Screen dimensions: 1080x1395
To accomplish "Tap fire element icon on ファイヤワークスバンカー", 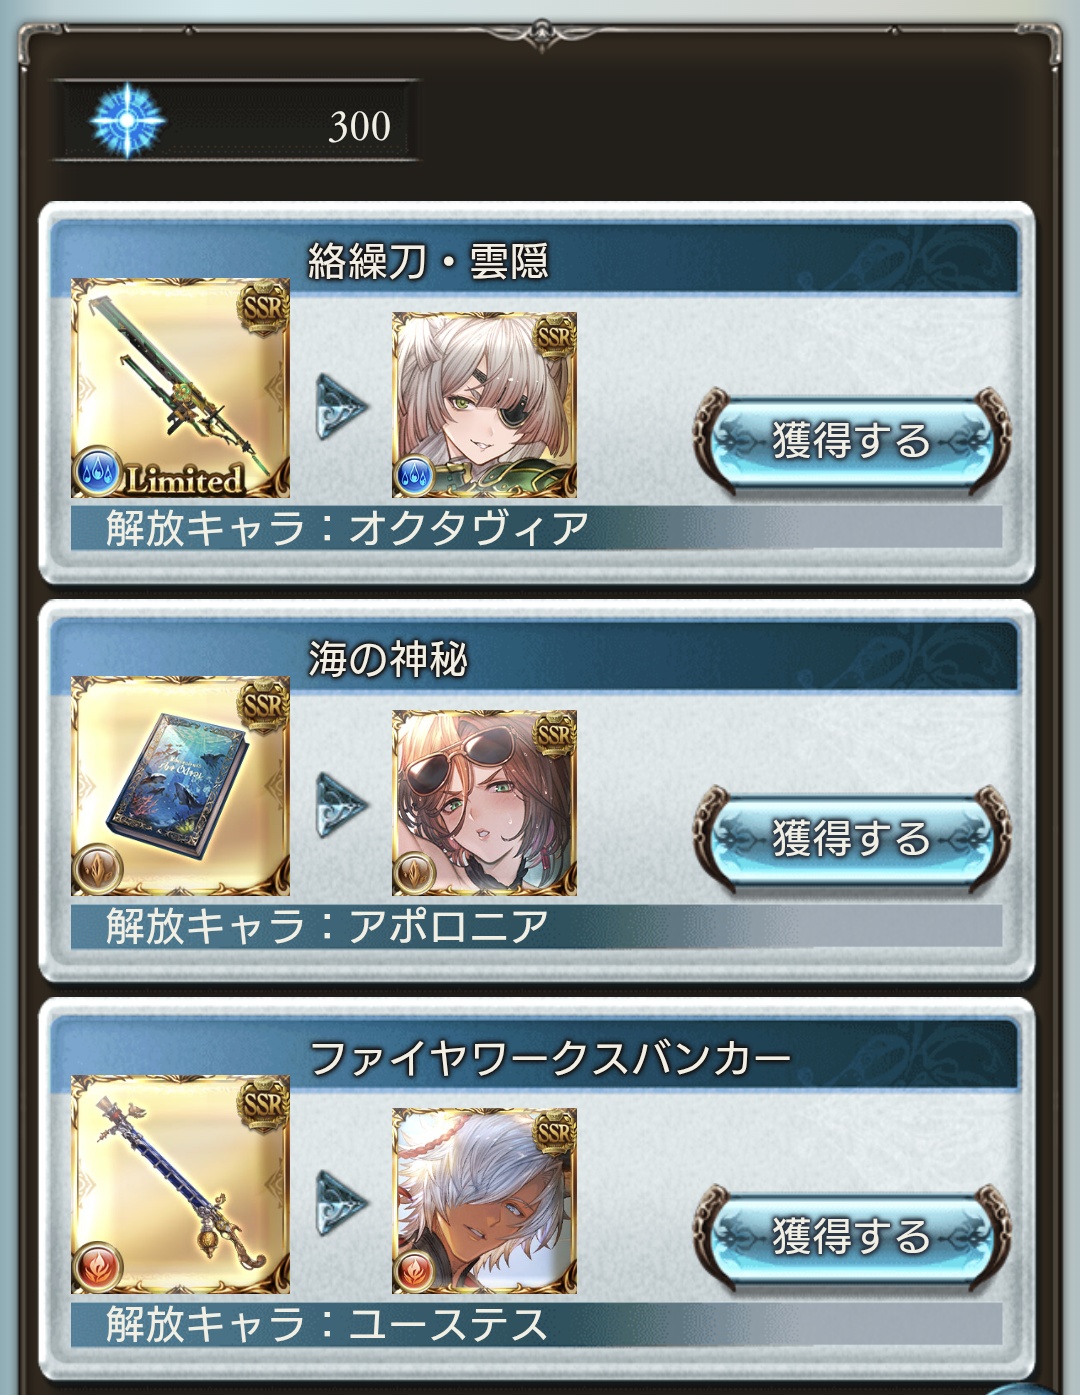I will tap(98, 1268).
